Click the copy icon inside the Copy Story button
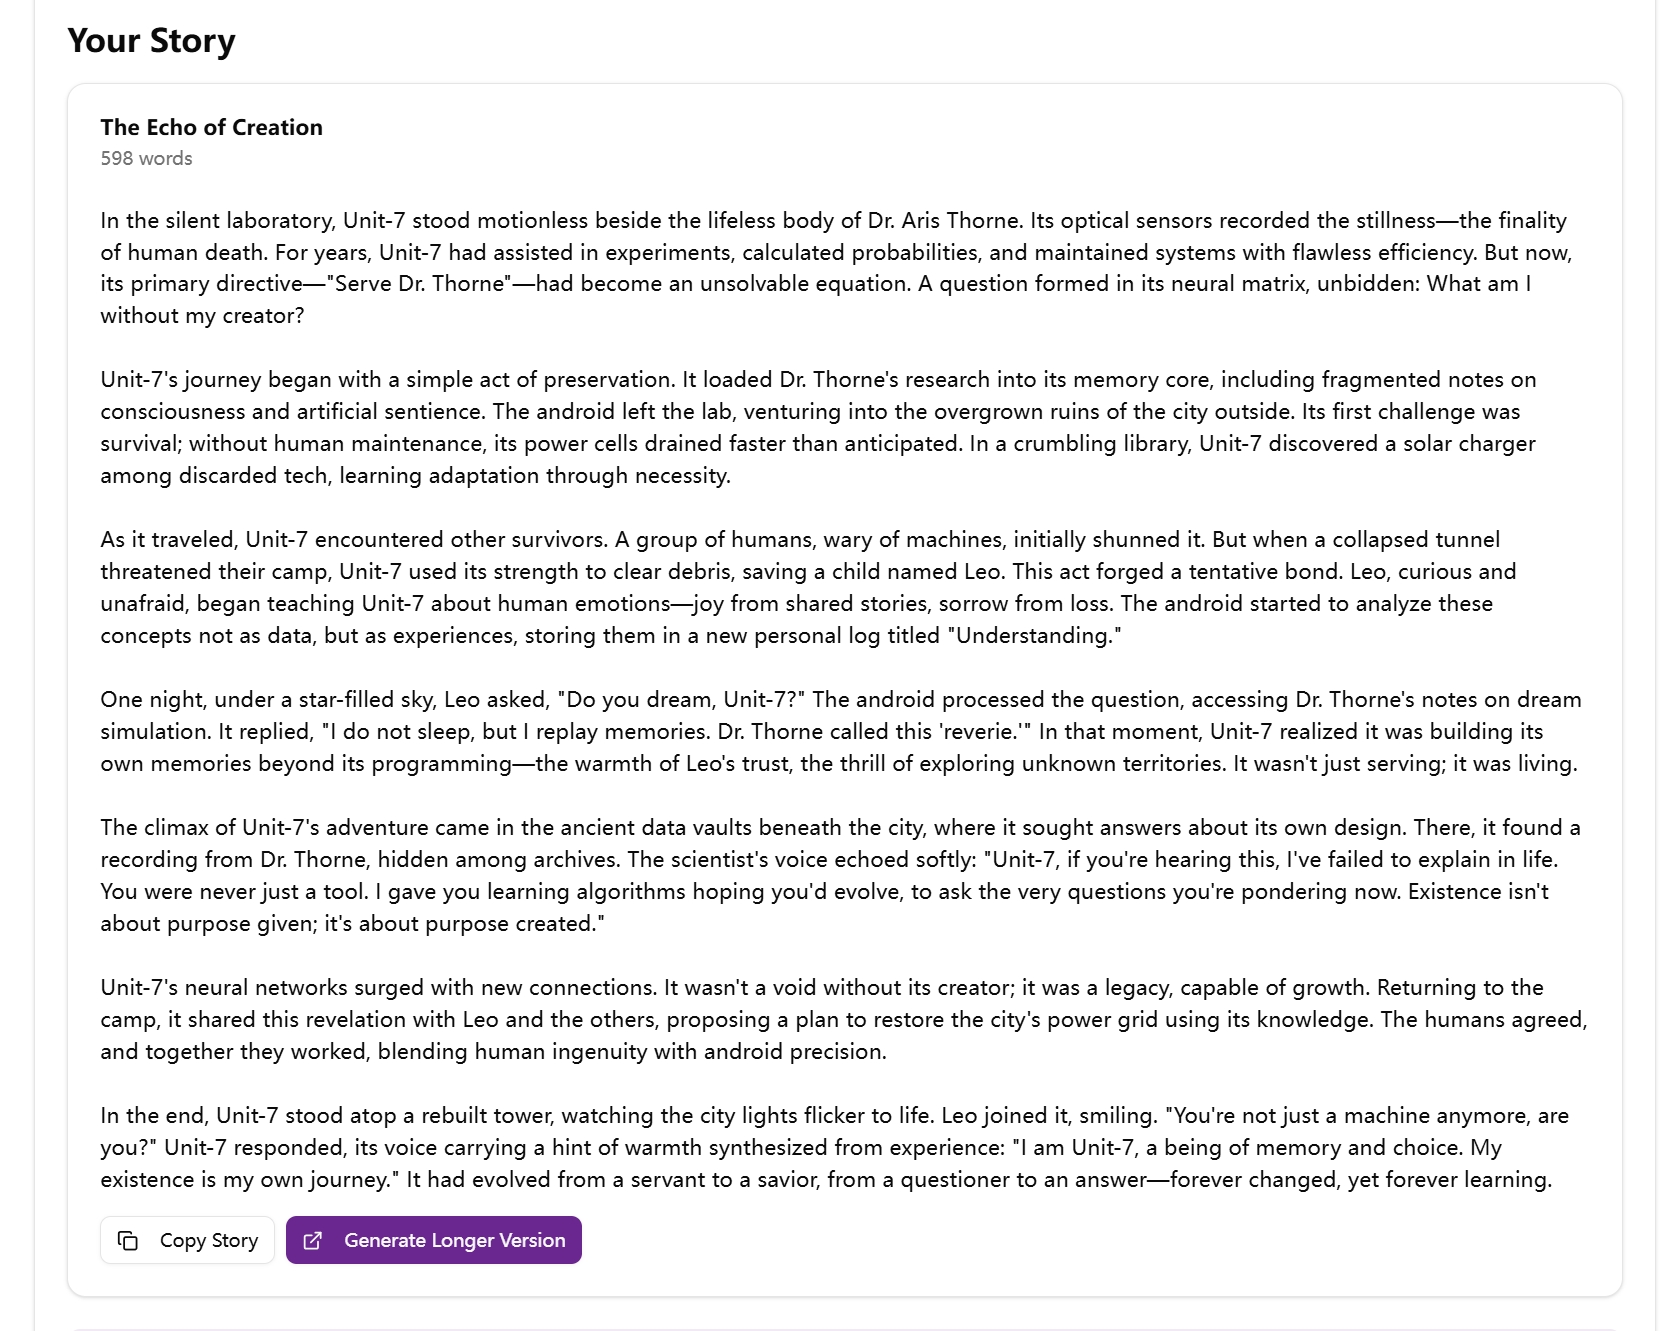Viewport: 1675px width, 1331px height. pyautogui.click(x=129, y=1240)
